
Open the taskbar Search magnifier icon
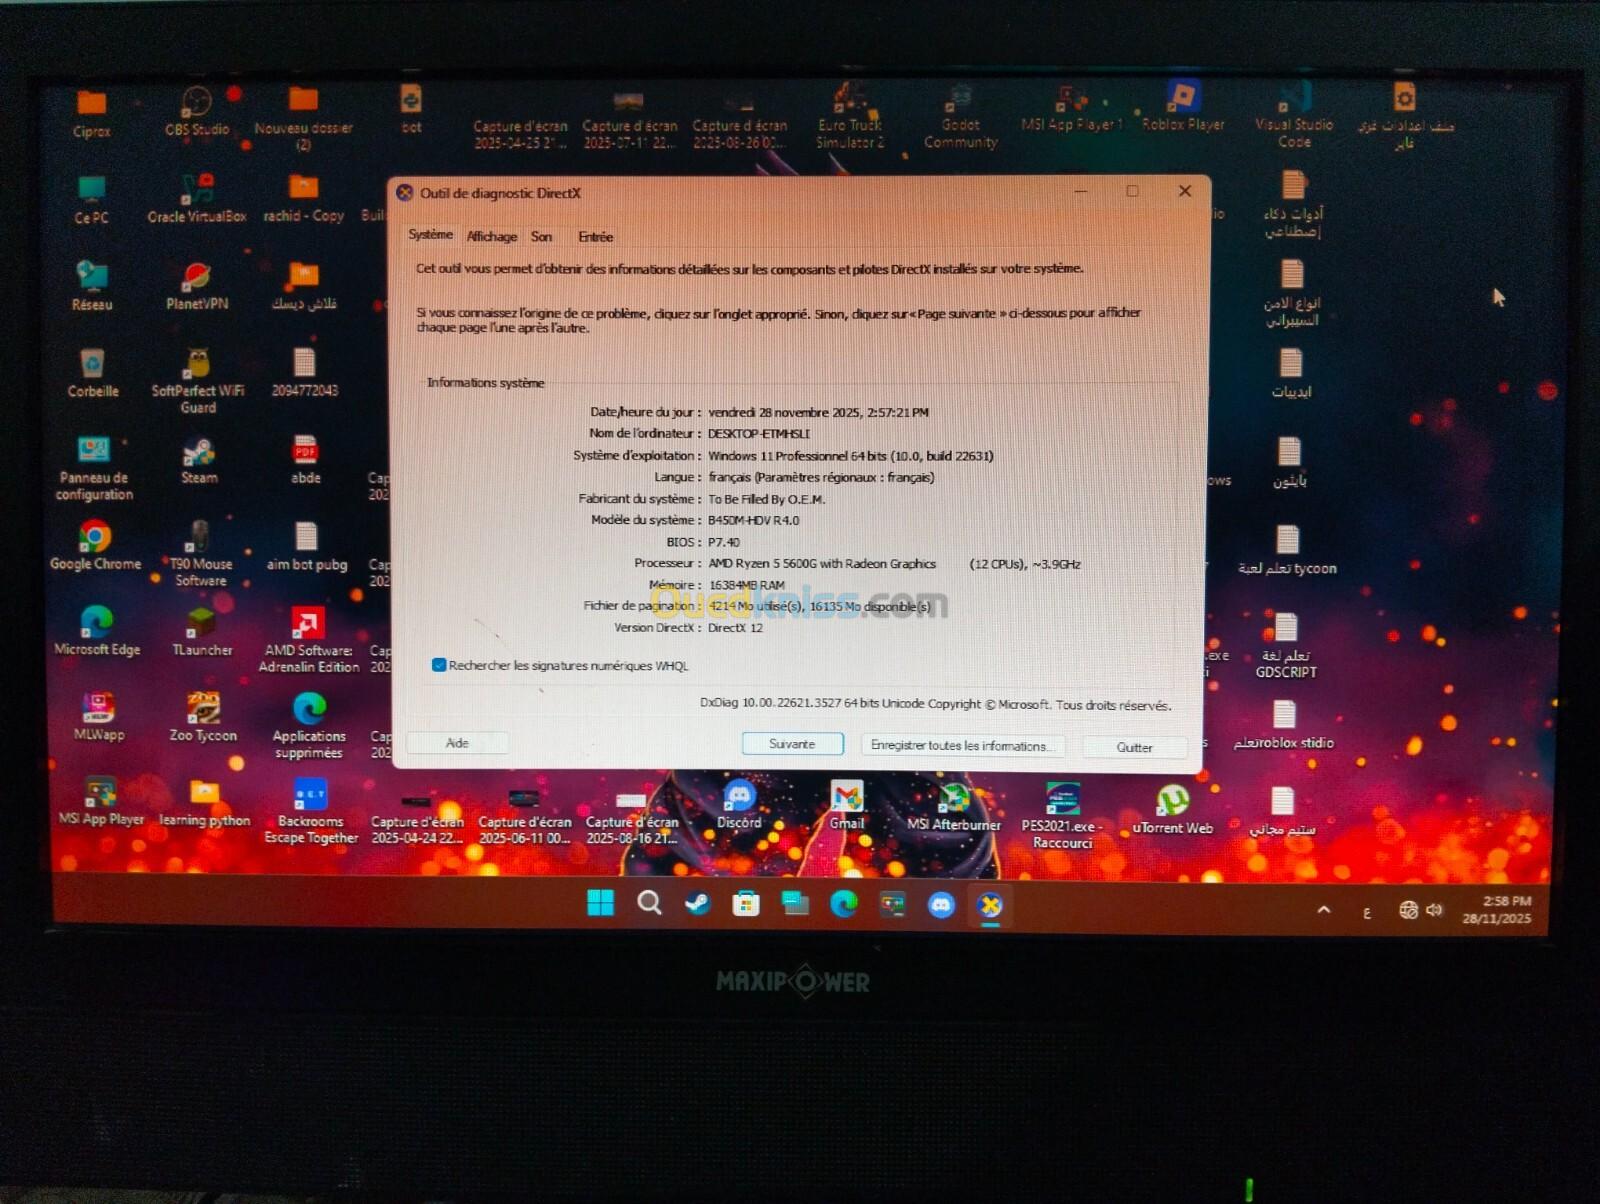[649, 903]
